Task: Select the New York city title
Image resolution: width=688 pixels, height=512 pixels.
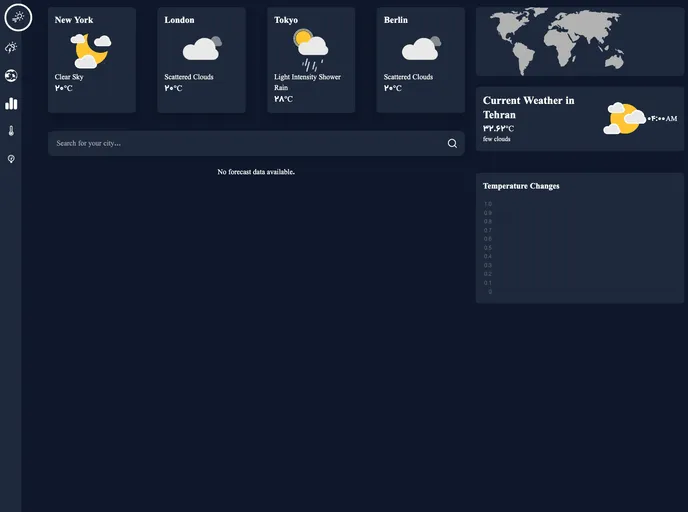Action: [x=74, y=20]
